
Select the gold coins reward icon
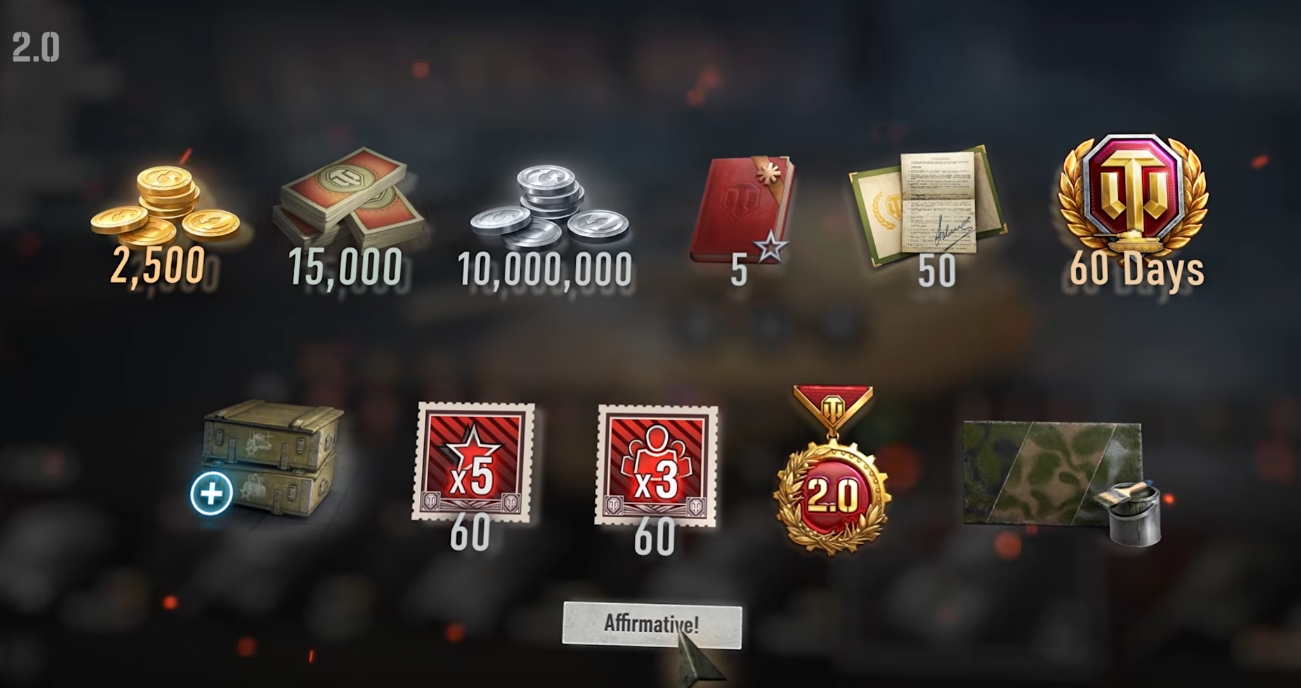point(165,205)
